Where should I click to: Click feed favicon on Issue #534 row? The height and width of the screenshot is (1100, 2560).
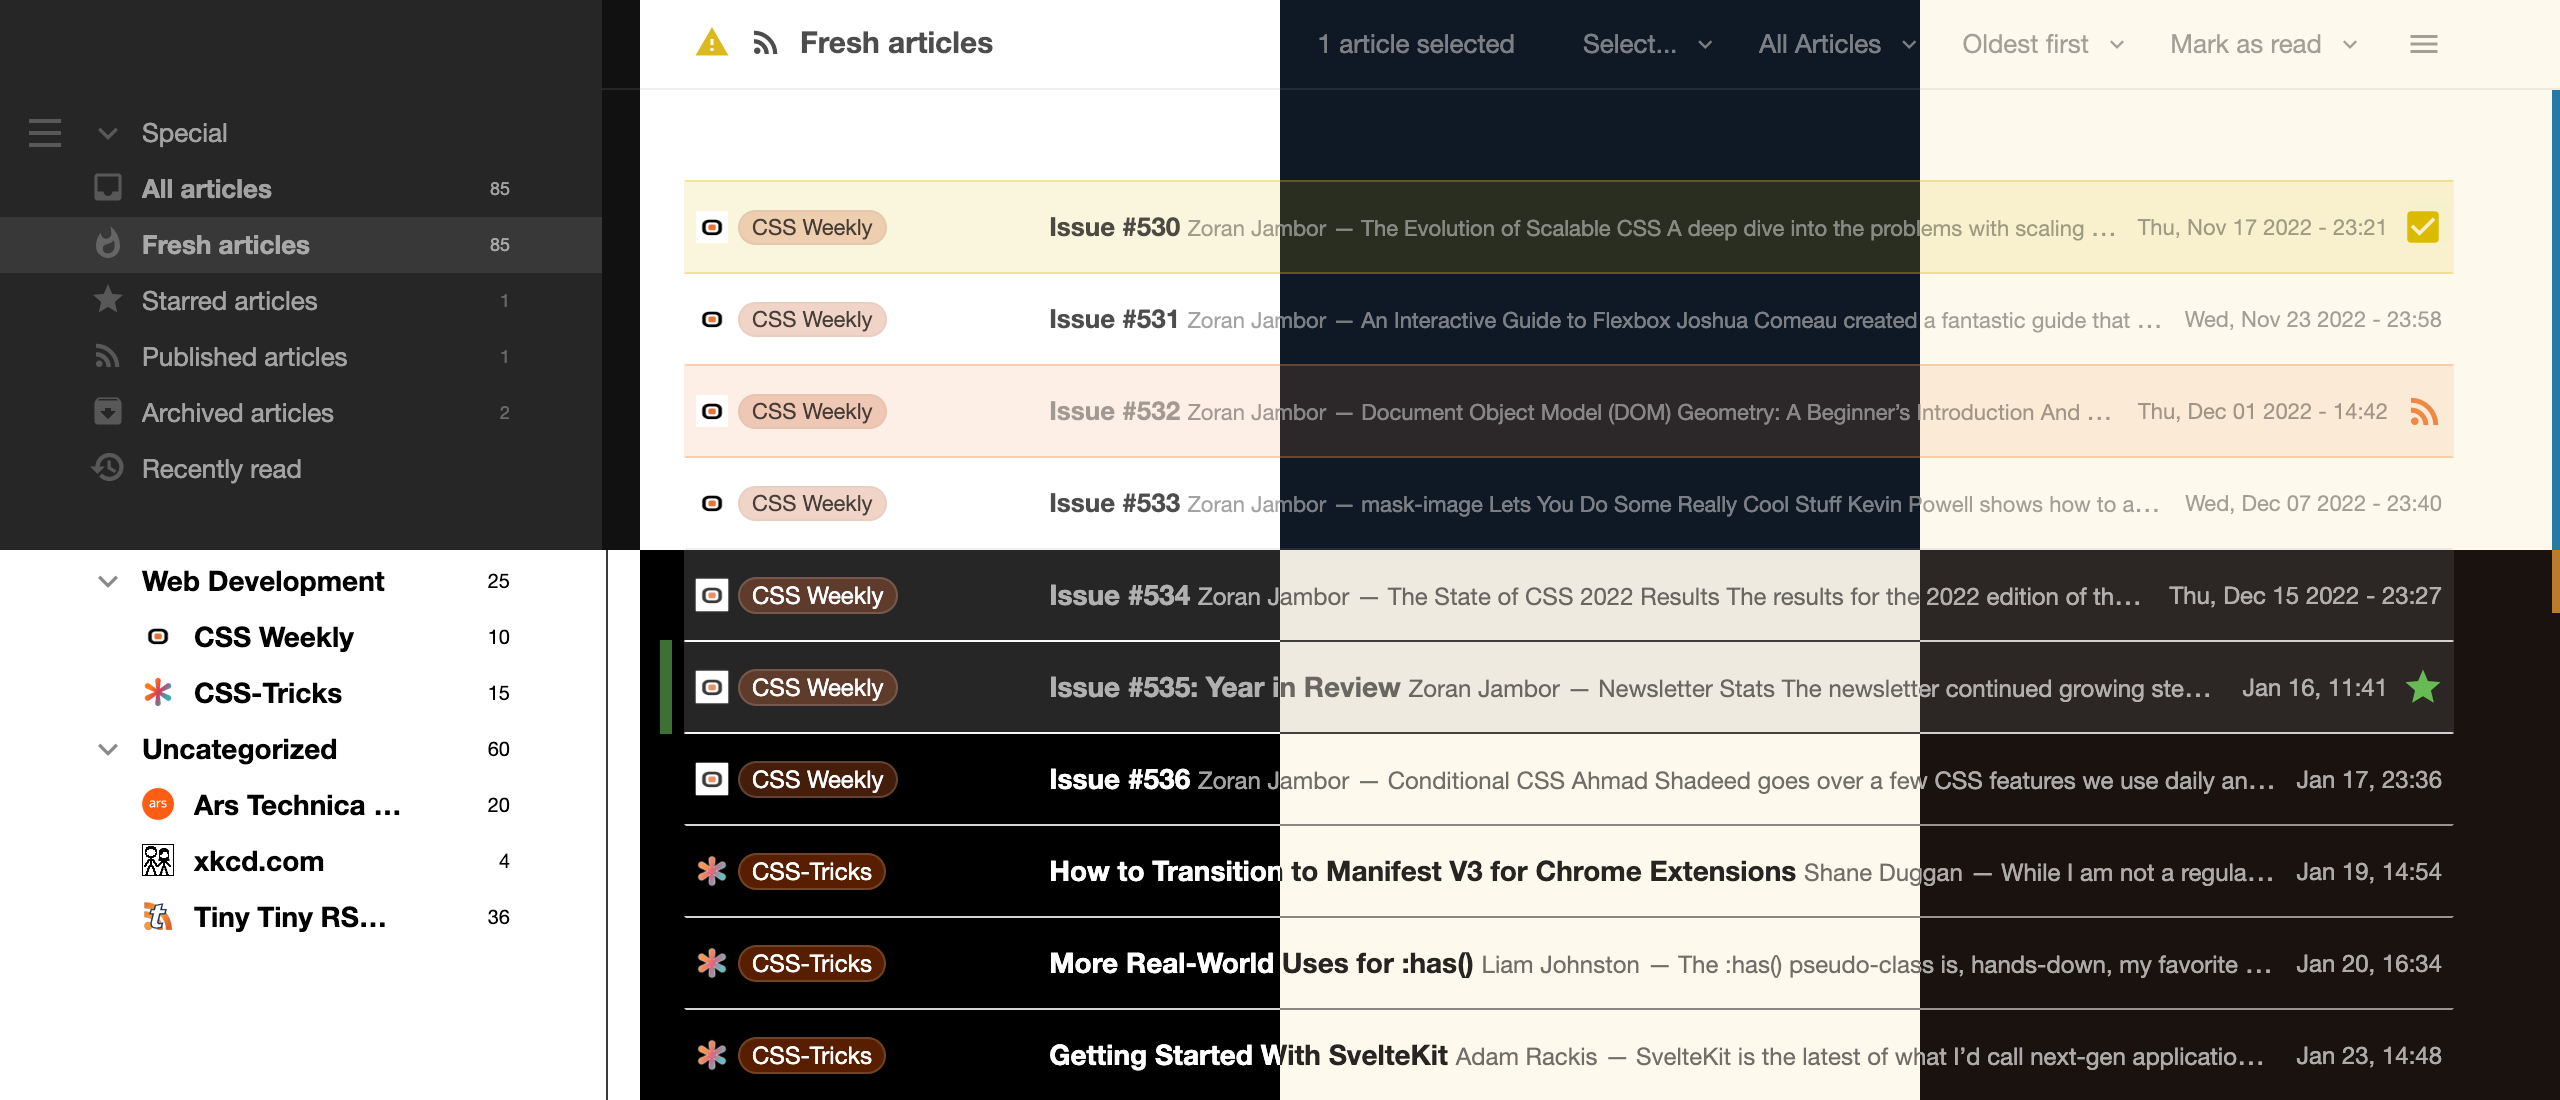[712, 595]
